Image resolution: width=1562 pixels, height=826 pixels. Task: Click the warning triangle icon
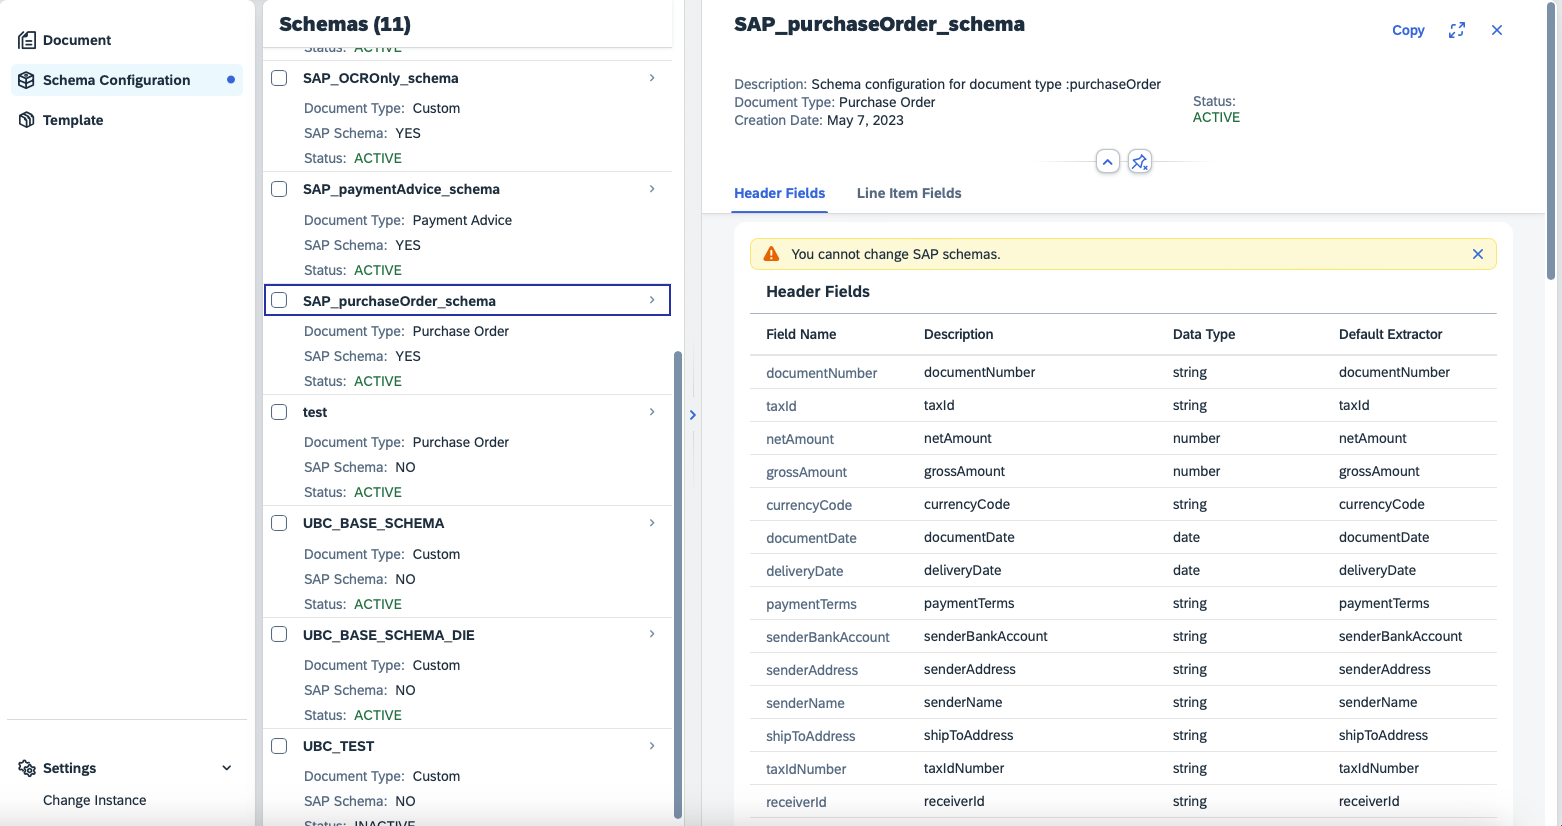pos(771,254)
